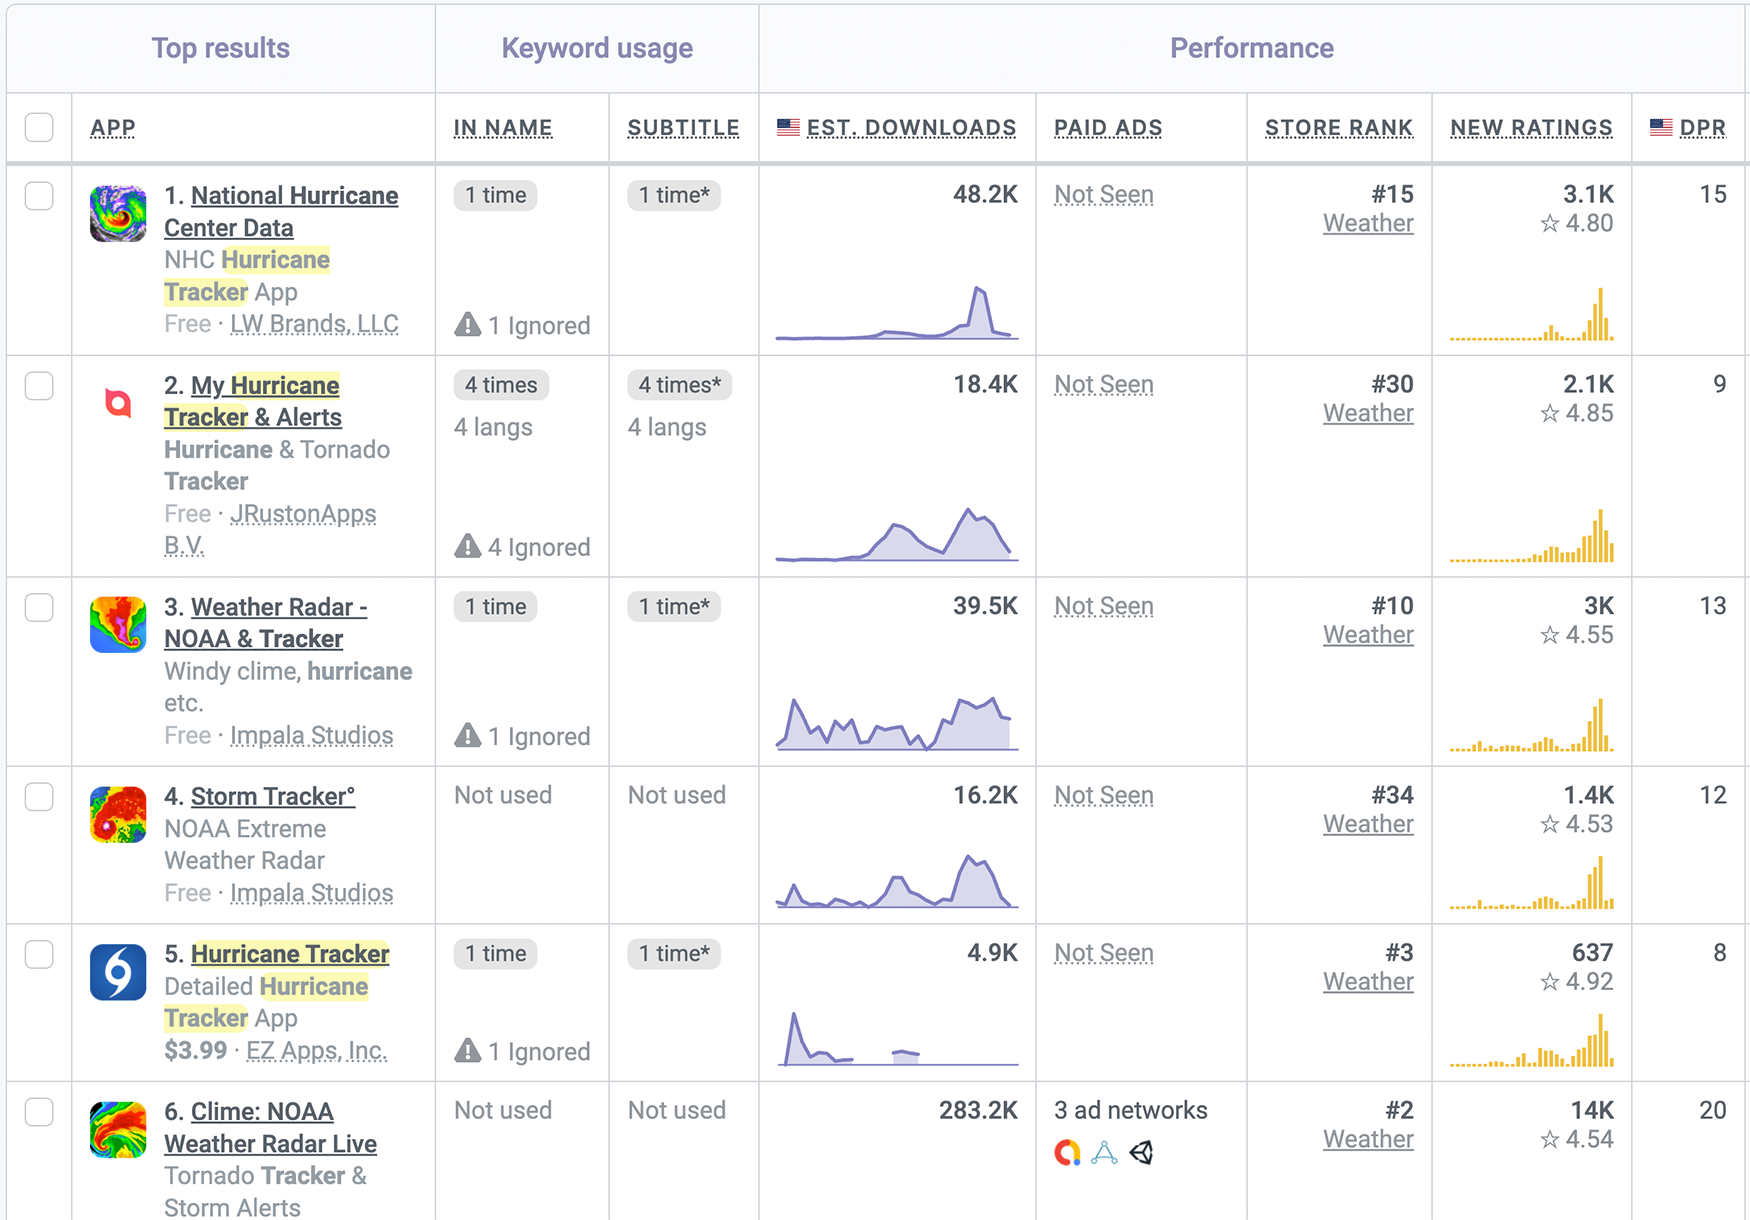1750x1220 pixels.
Task: Open Storm Tracker° app link
Action: [273, 797]
